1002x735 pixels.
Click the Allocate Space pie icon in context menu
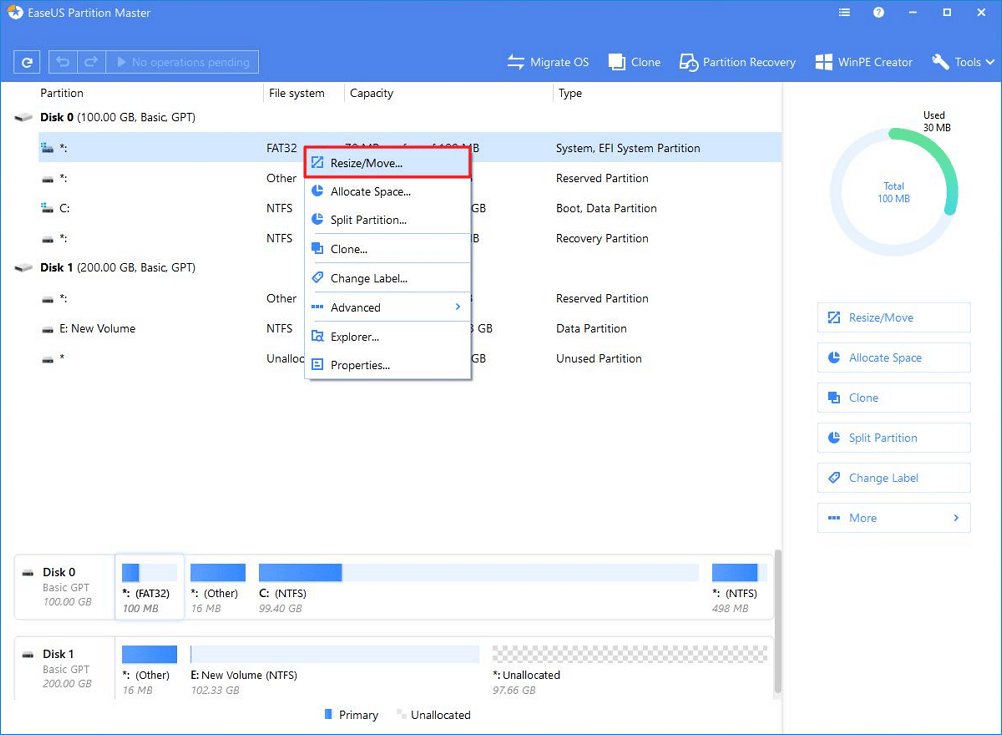point(317,190)
